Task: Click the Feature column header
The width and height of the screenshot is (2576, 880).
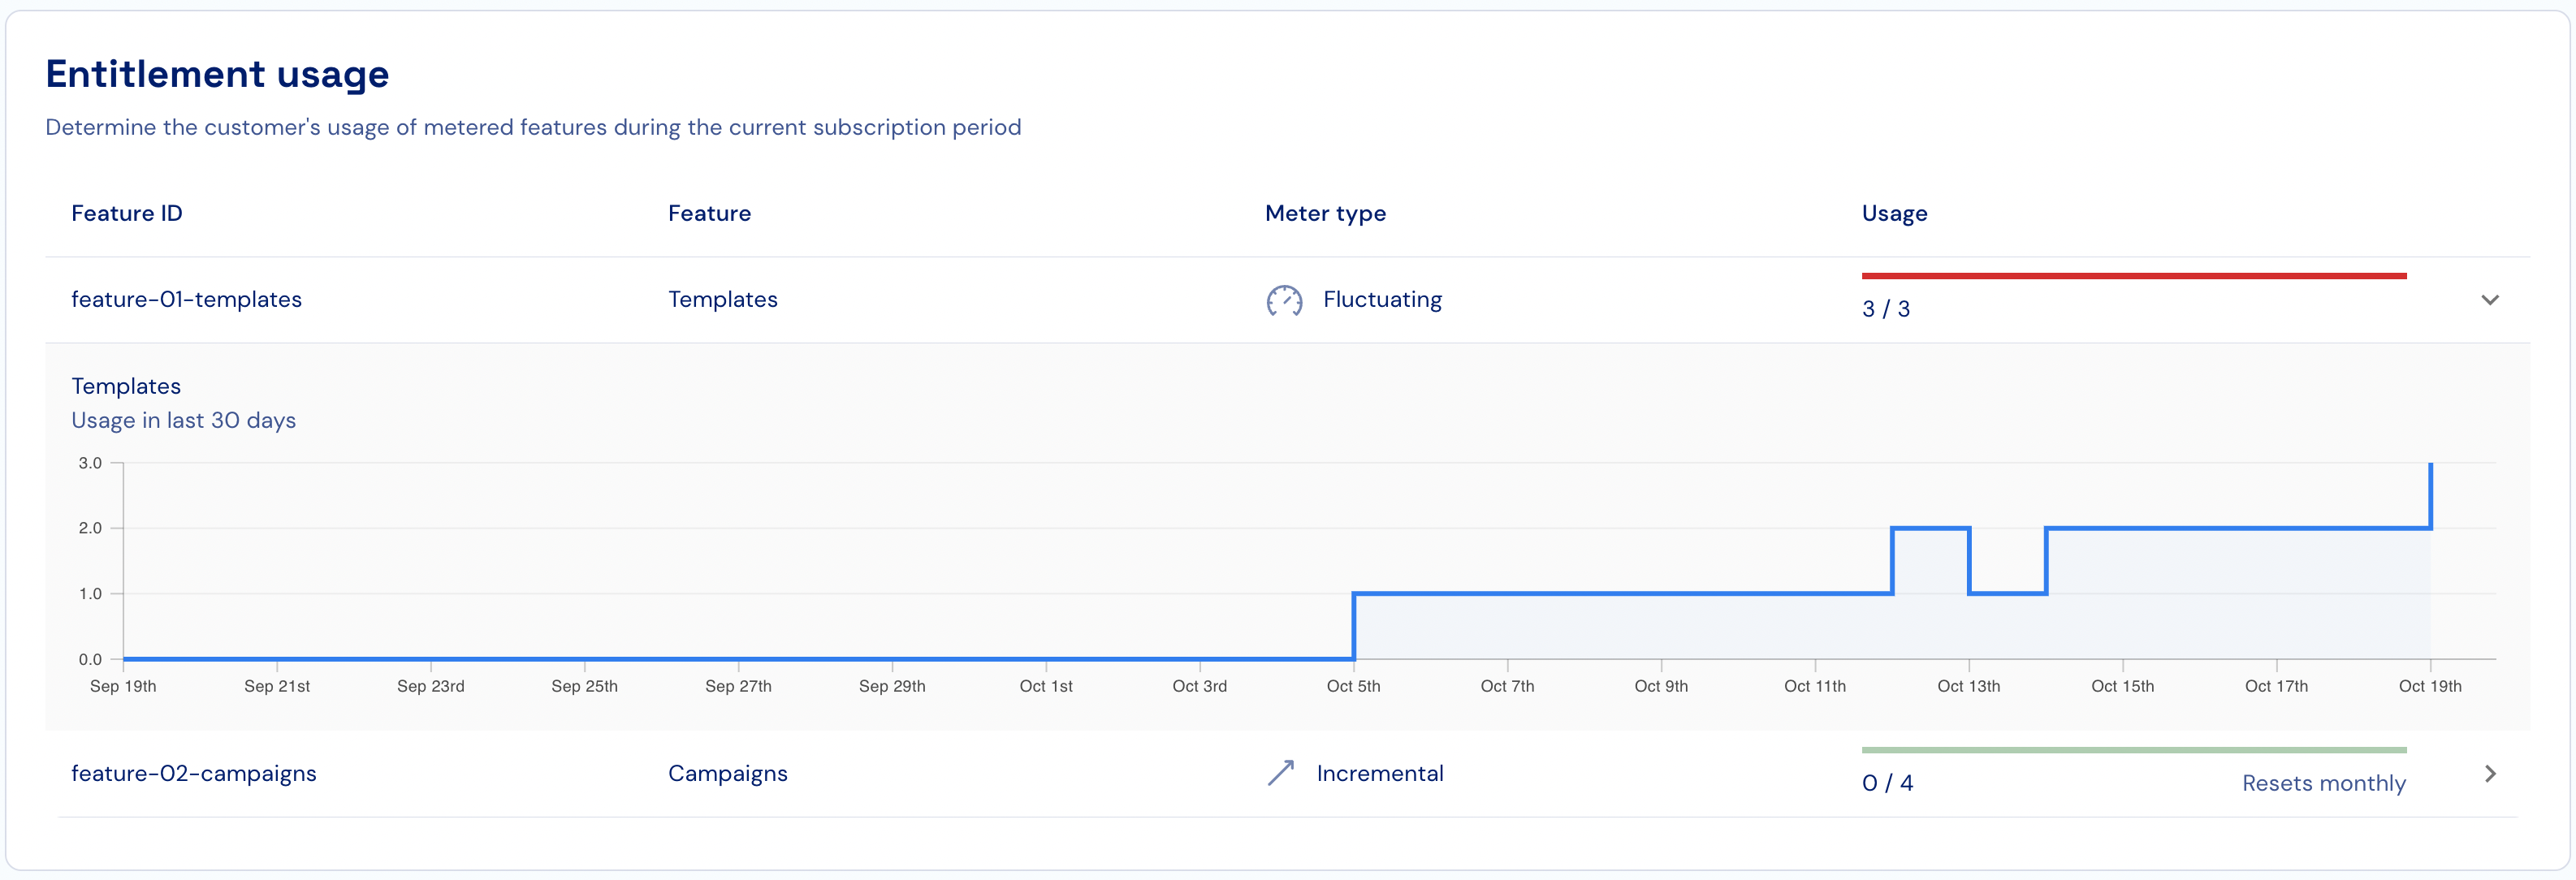Action: click(x=709, y=213)
